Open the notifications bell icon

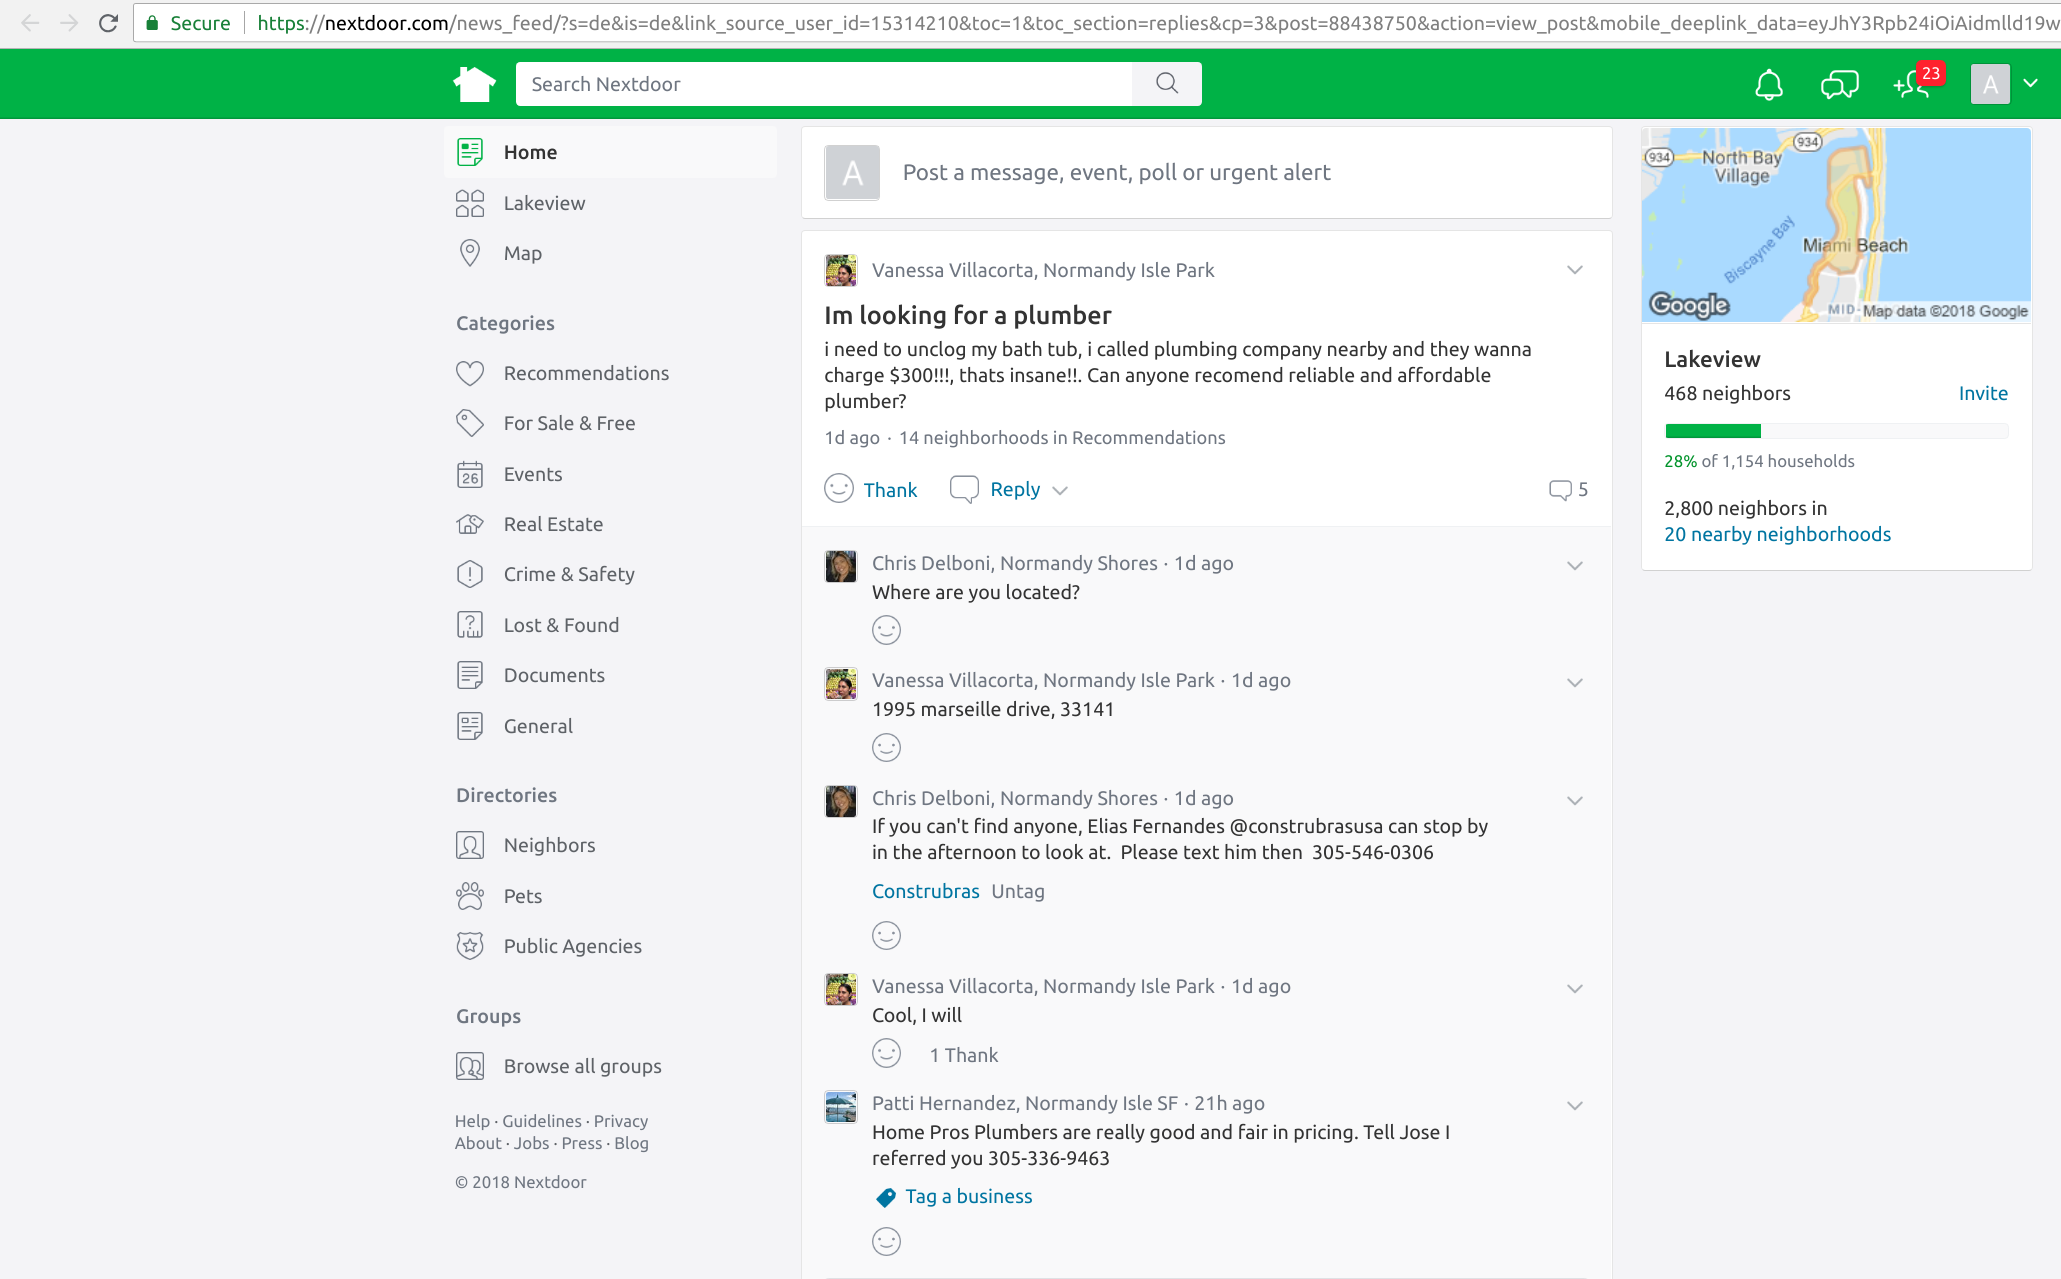click(1768, 85)
